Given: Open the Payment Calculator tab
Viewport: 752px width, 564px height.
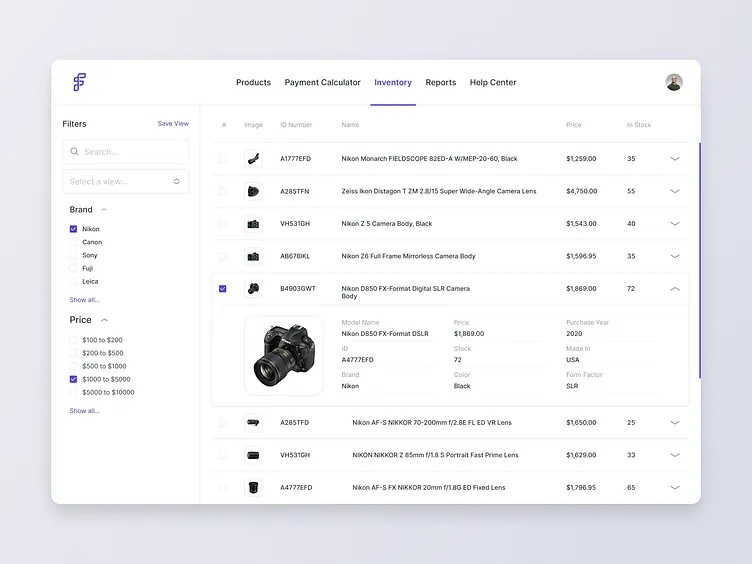Looking at the screenshot, I should coord(322,82).
